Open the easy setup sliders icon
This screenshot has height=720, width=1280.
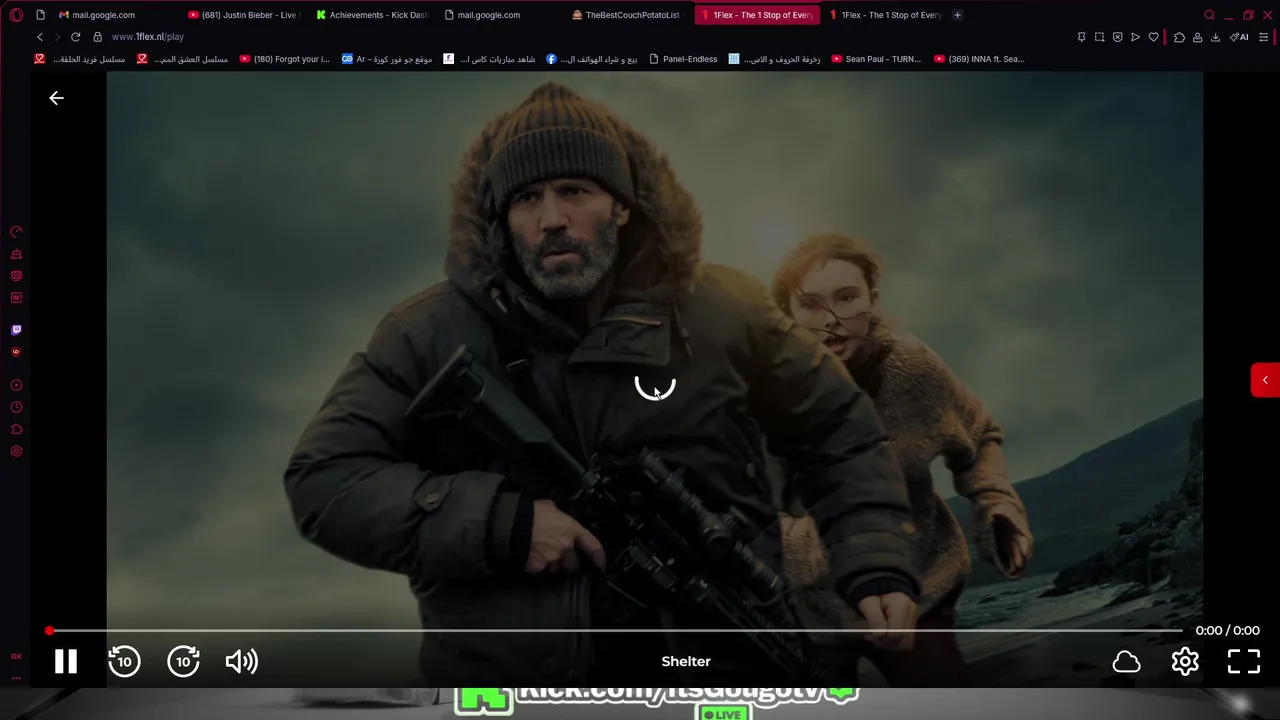(x=1264, y=37)
